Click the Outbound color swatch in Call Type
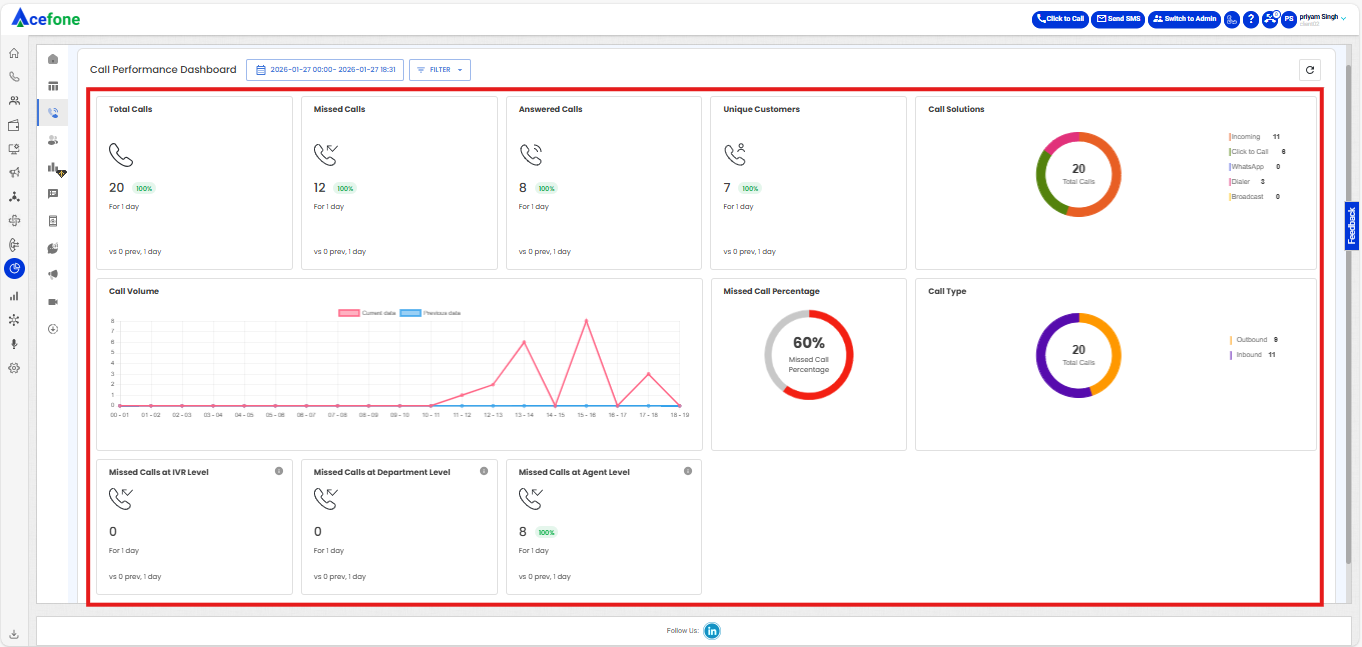Image resolution: width=1362 pixels, height=647 pixels. point(1231,340)
